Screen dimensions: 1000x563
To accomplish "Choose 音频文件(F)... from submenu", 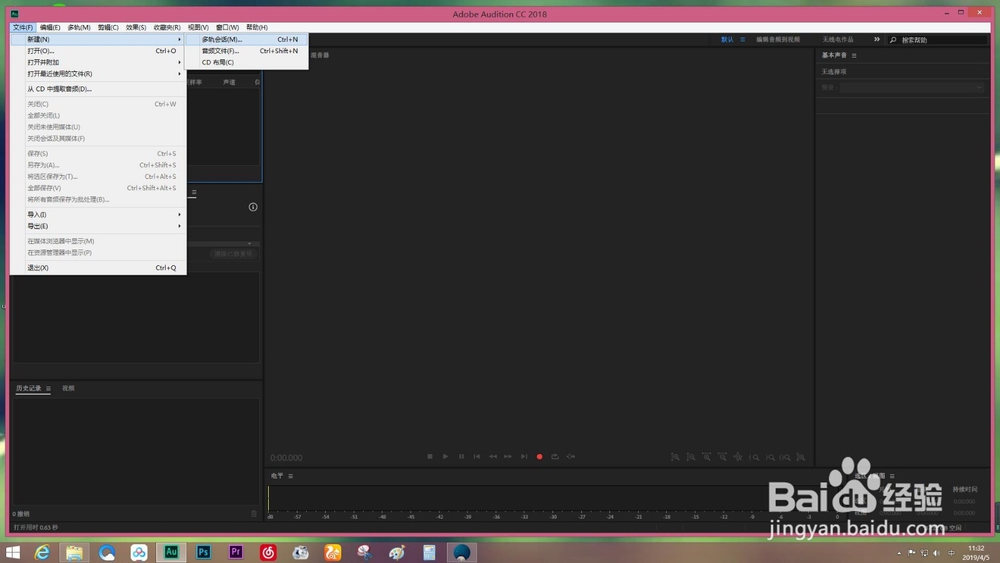I will click(x=247, y=51).
